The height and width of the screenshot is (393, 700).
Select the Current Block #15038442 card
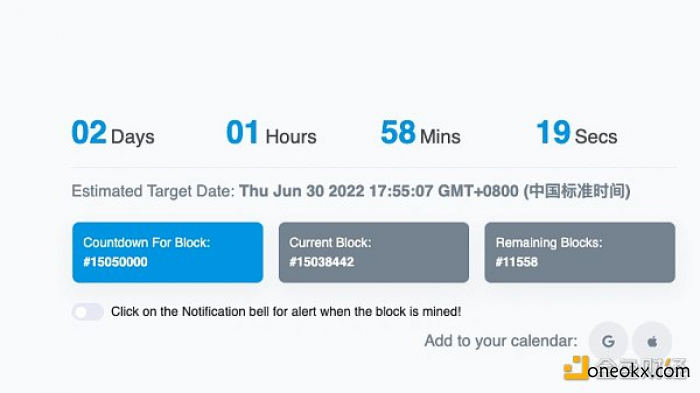coord(374,252)
